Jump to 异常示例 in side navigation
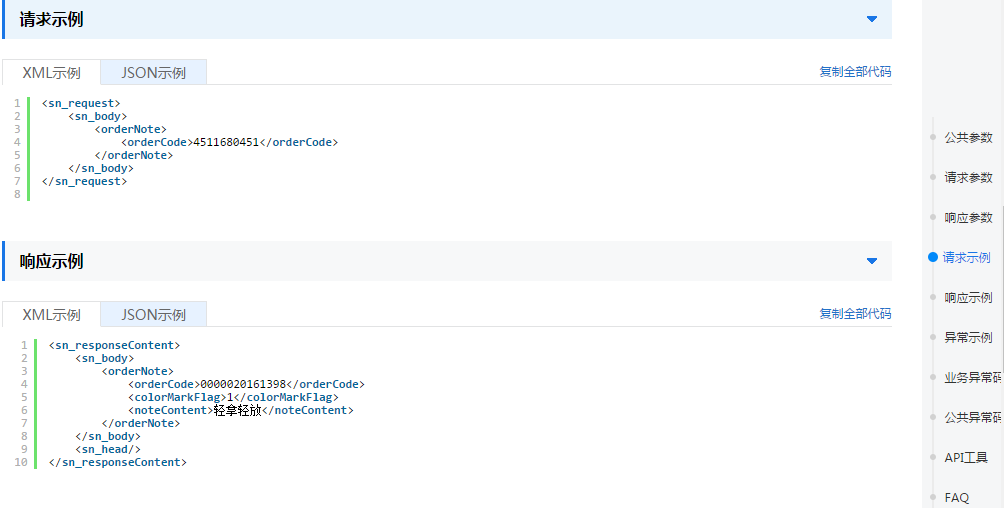The width and height of the screenshot is (1004, 508). point(968,338)
